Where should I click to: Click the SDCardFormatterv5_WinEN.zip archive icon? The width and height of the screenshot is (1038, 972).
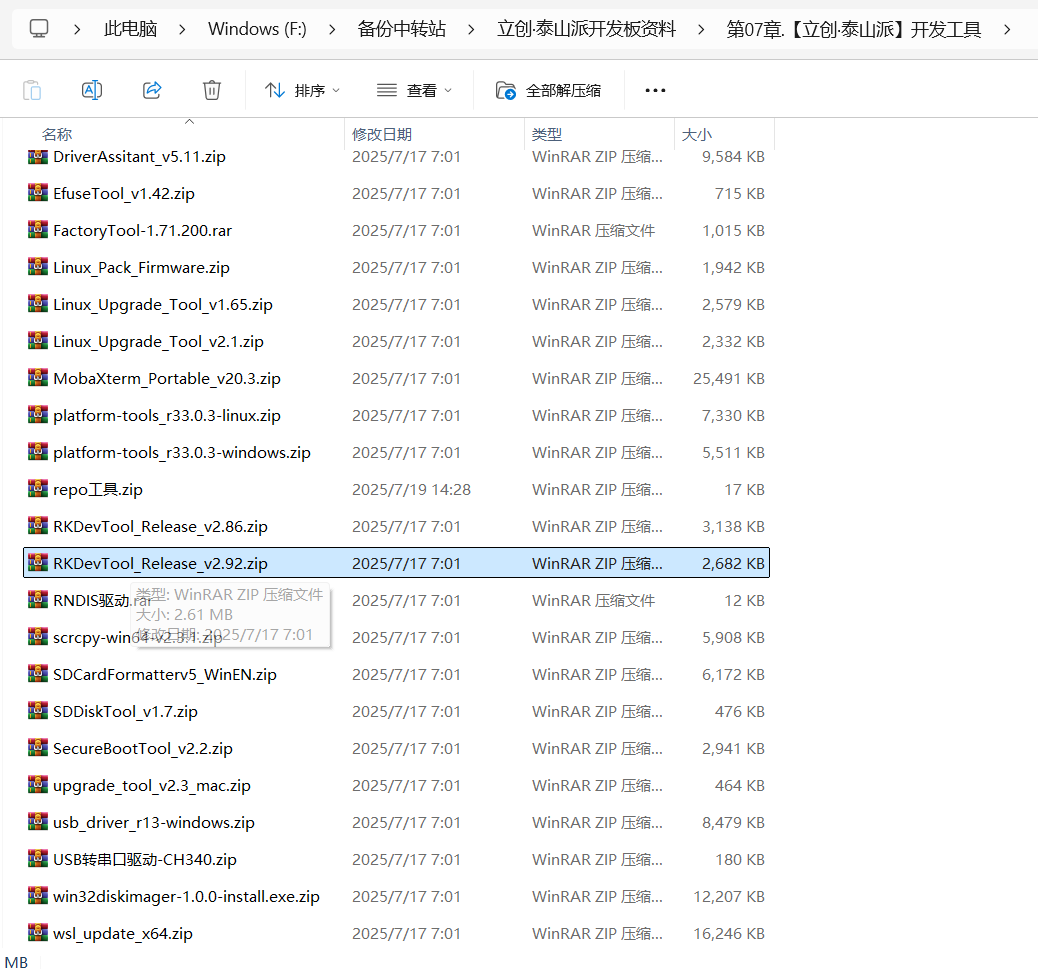point(38,675)
